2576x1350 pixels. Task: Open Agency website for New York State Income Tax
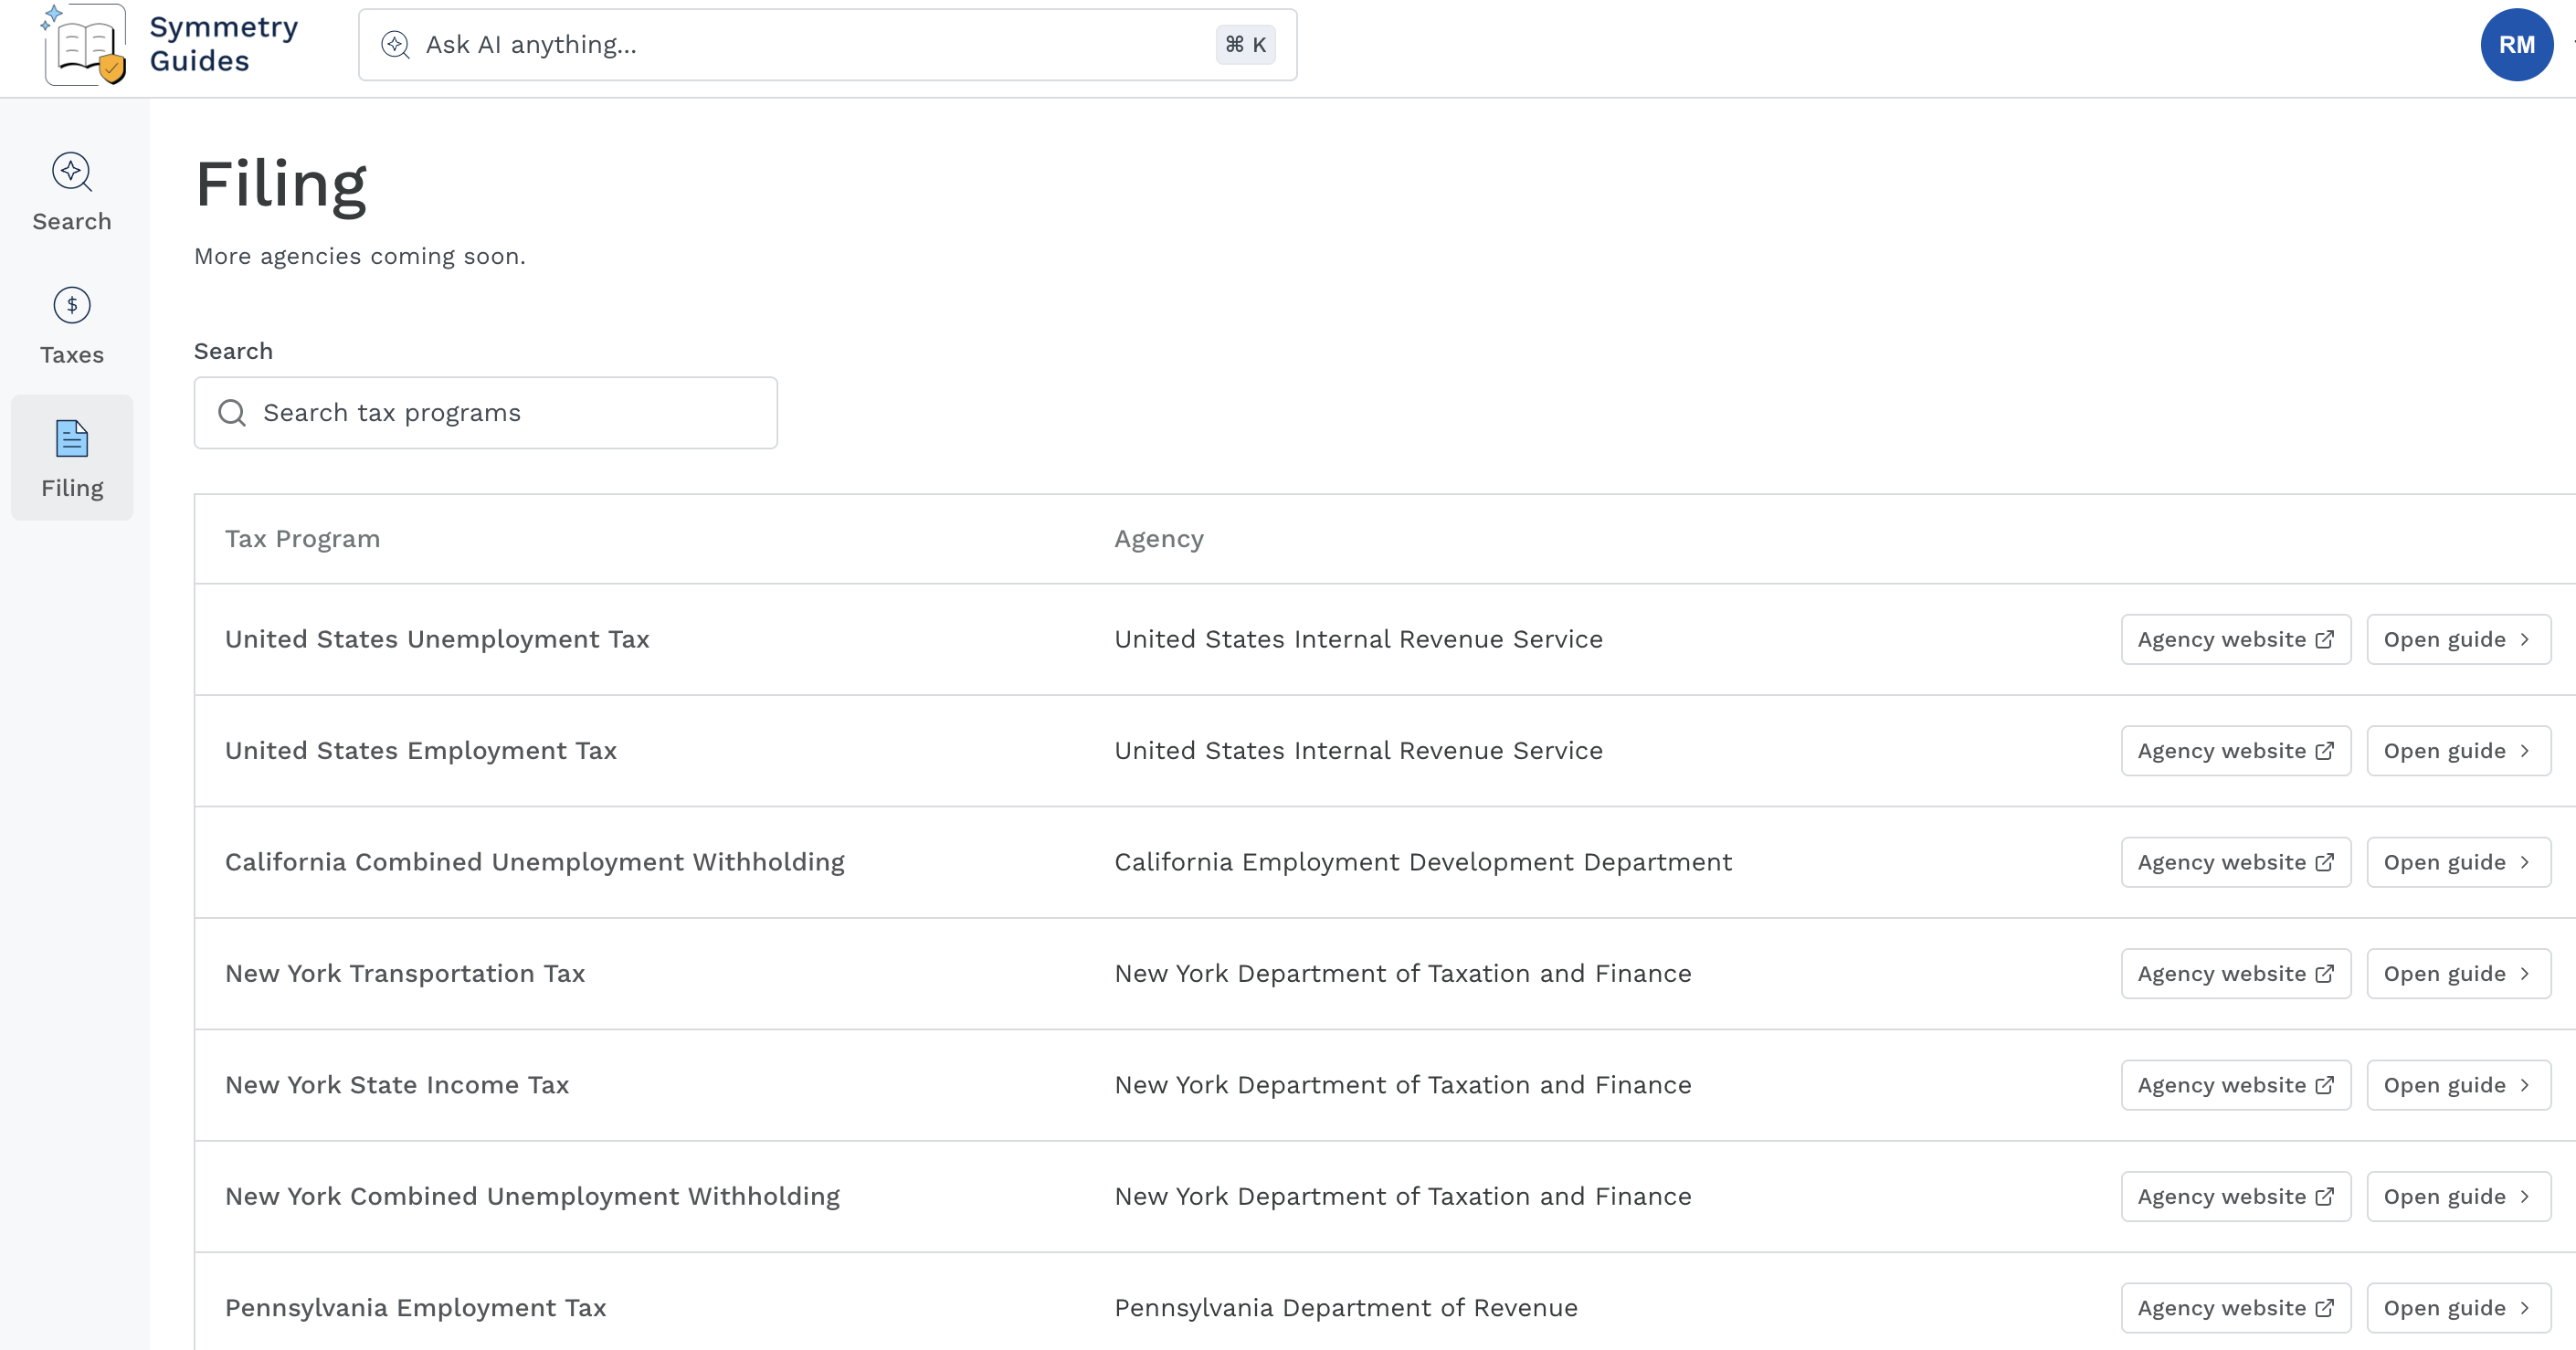pos(2236,1085)
